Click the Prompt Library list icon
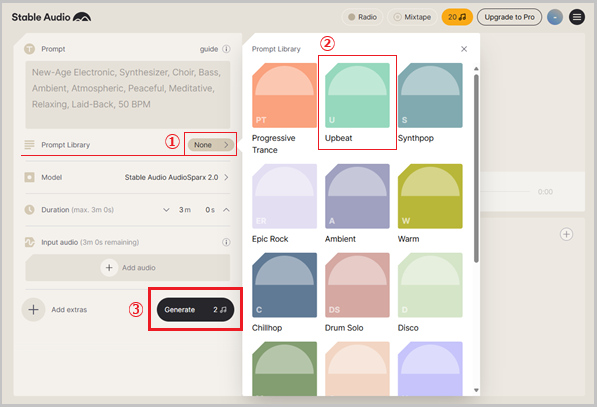Image resolution: width=597 pixels, height=407 pixels. click(29, 145)
